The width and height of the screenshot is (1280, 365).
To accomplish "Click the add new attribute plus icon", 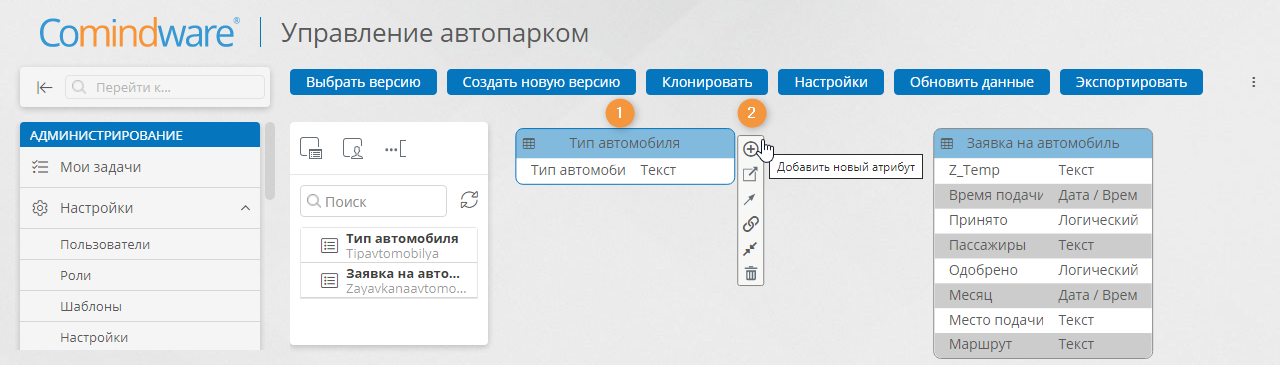I will pos(750,149).
